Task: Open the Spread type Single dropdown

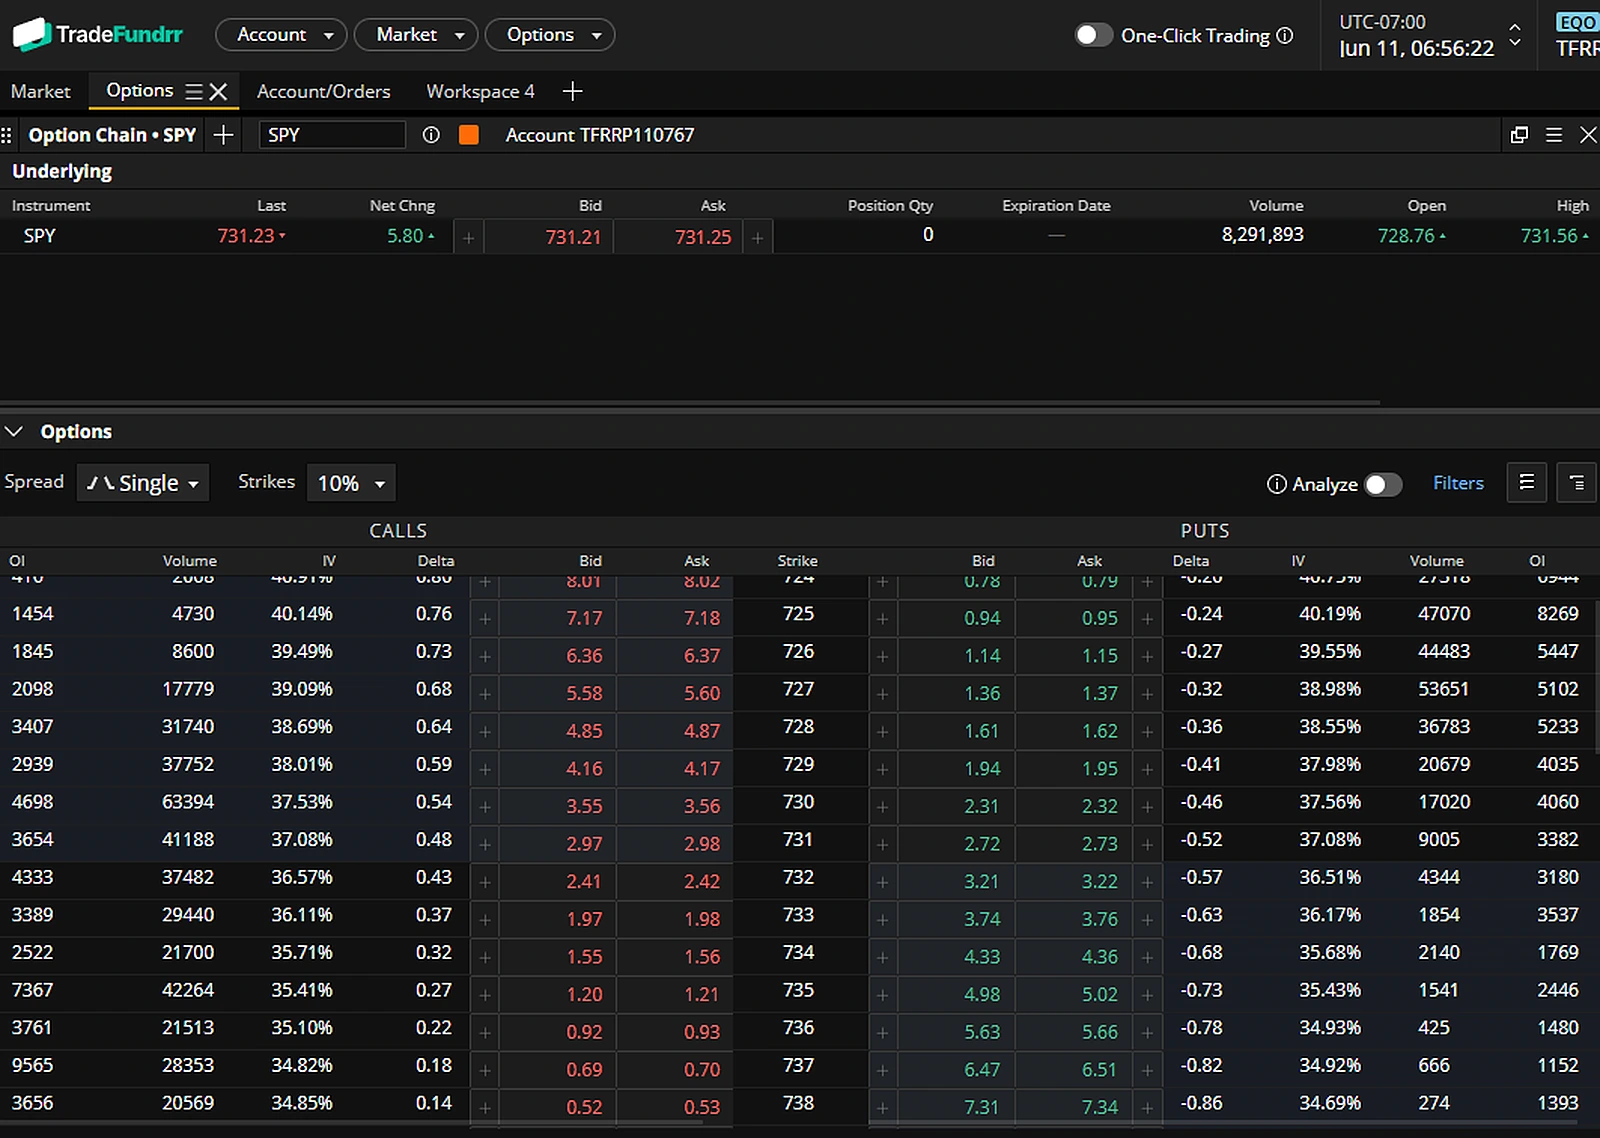Action: click(143, 483)
